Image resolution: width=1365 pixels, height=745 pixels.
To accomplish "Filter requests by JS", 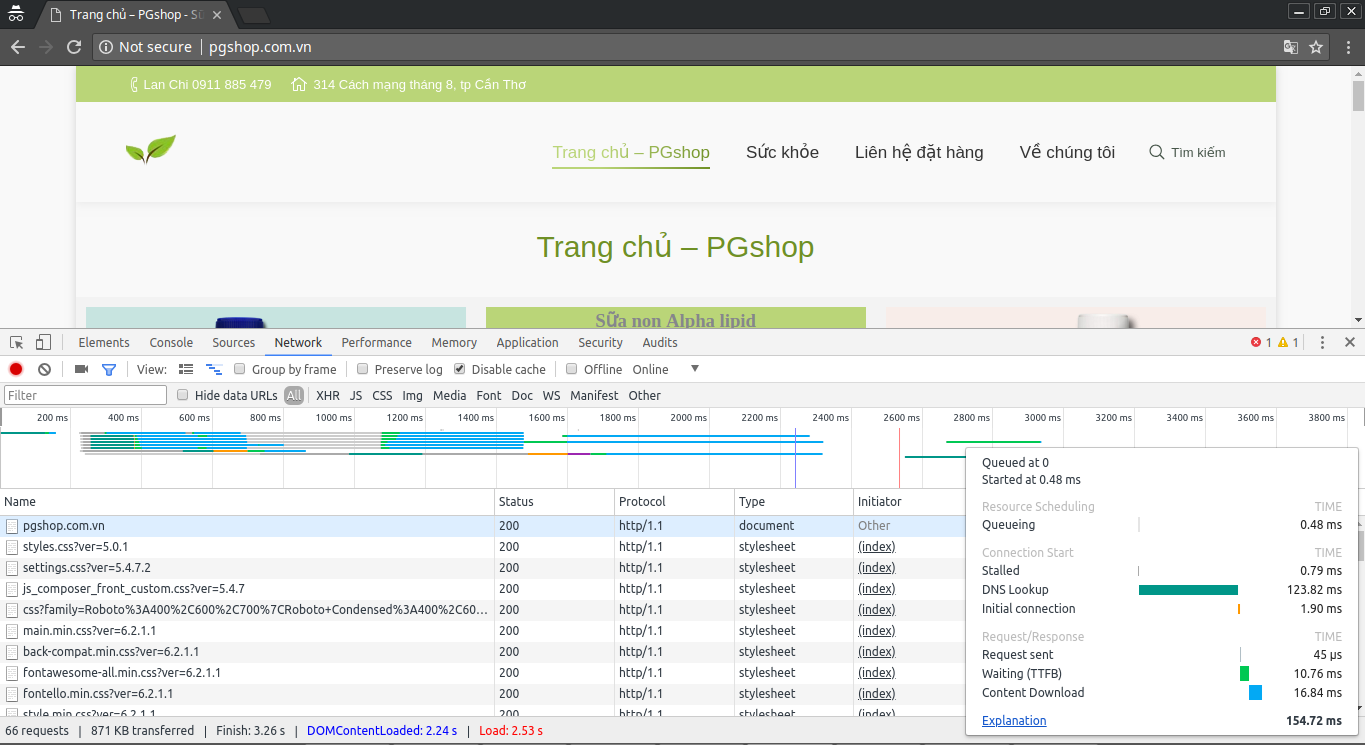I will [356, 395].
